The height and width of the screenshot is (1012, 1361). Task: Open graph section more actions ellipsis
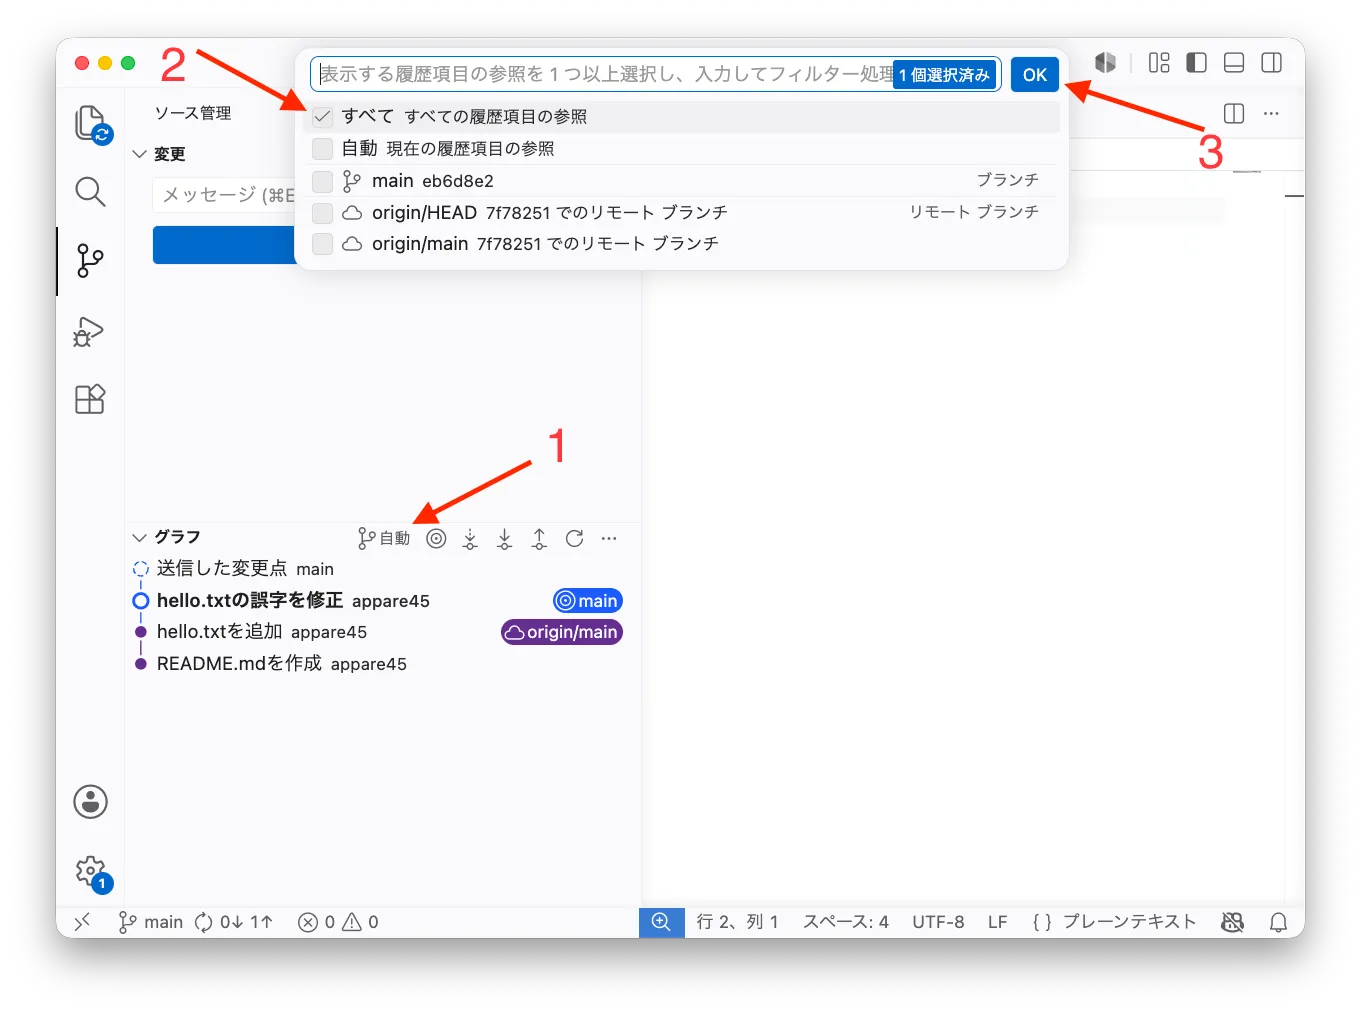[609, 539]
